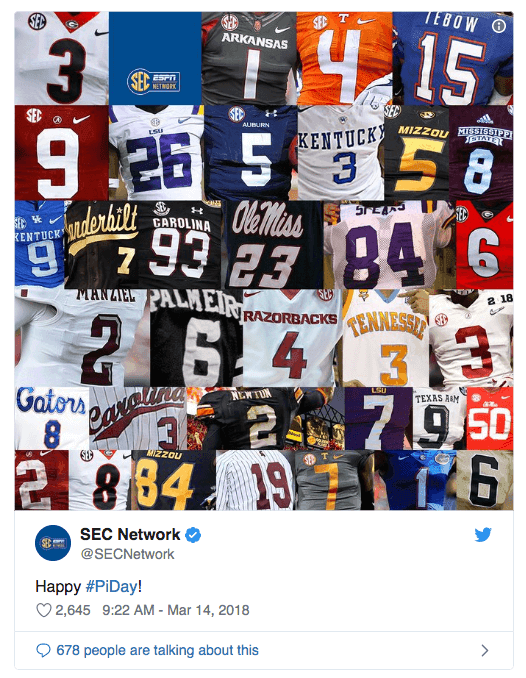Viewport: 526px width, 678px height.
Task: Click the Manziel number 2 jersey
Action: click(x=82, y=338)
